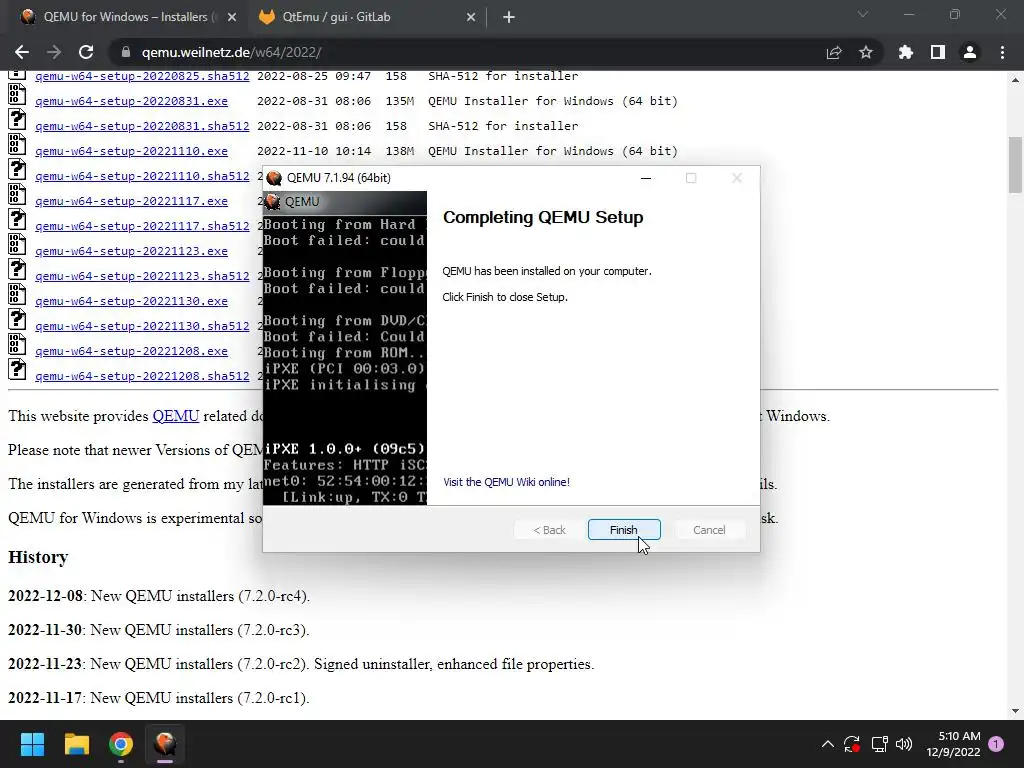The height and width of the screenshot is (768, 1024).
Task: Open a new browser tab
Action: (509, 17)
